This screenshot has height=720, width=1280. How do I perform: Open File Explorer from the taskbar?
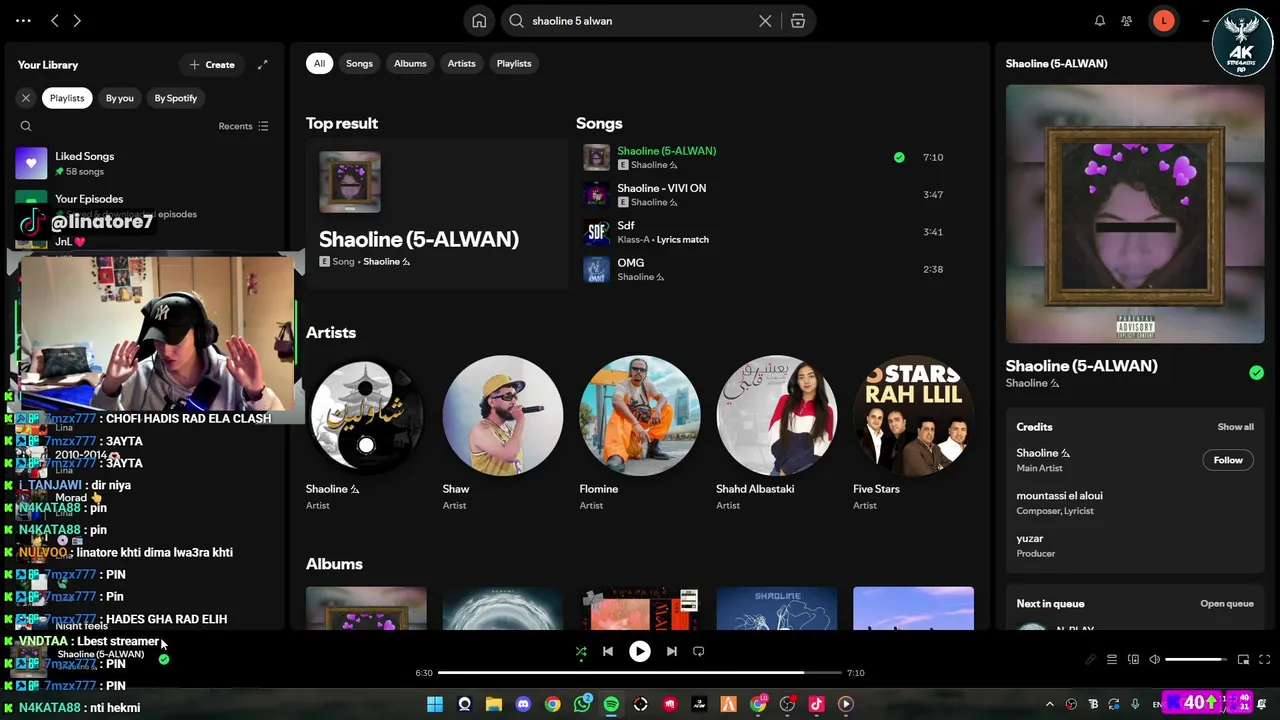(x=494, y=705)
